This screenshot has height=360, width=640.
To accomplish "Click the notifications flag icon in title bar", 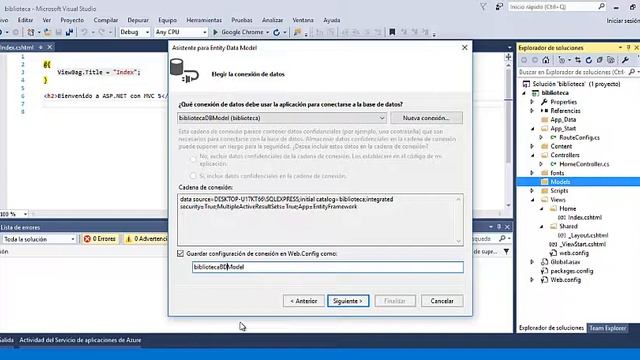I will click(x=483, y=7).
